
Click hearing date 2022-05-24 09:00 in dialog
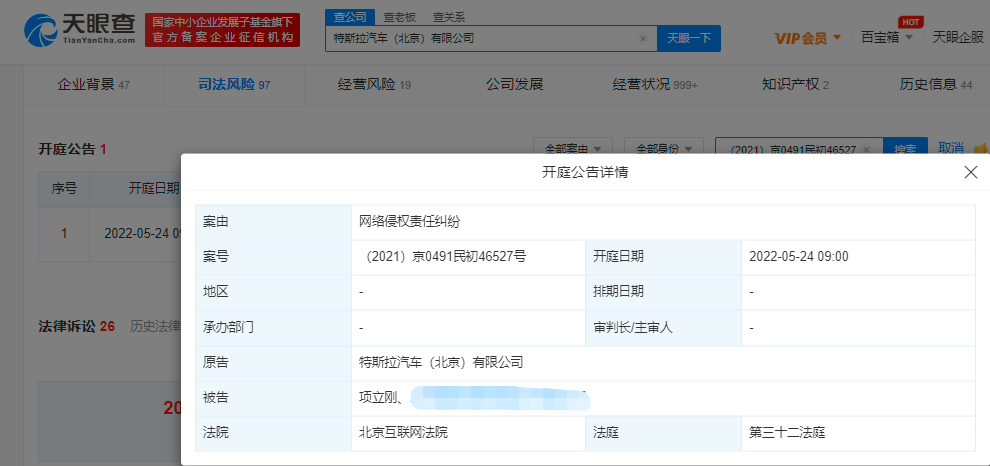pos(798,256)
